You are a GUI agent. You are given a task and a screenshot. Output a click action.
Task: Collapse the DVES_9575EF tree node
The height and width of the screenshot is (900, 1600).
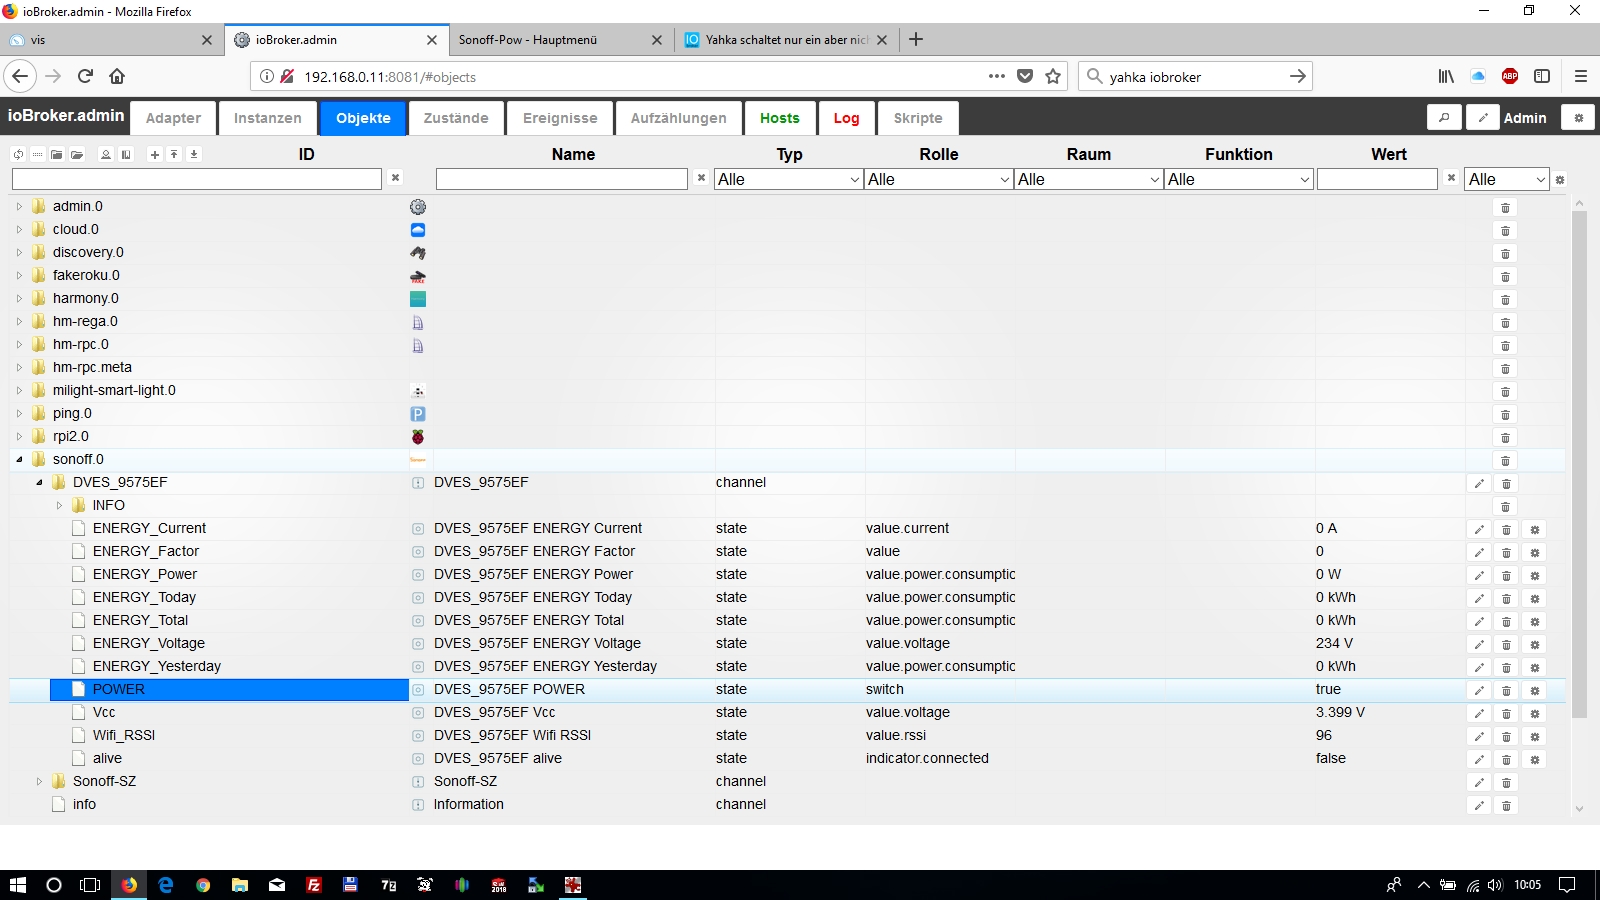[39, 482]
